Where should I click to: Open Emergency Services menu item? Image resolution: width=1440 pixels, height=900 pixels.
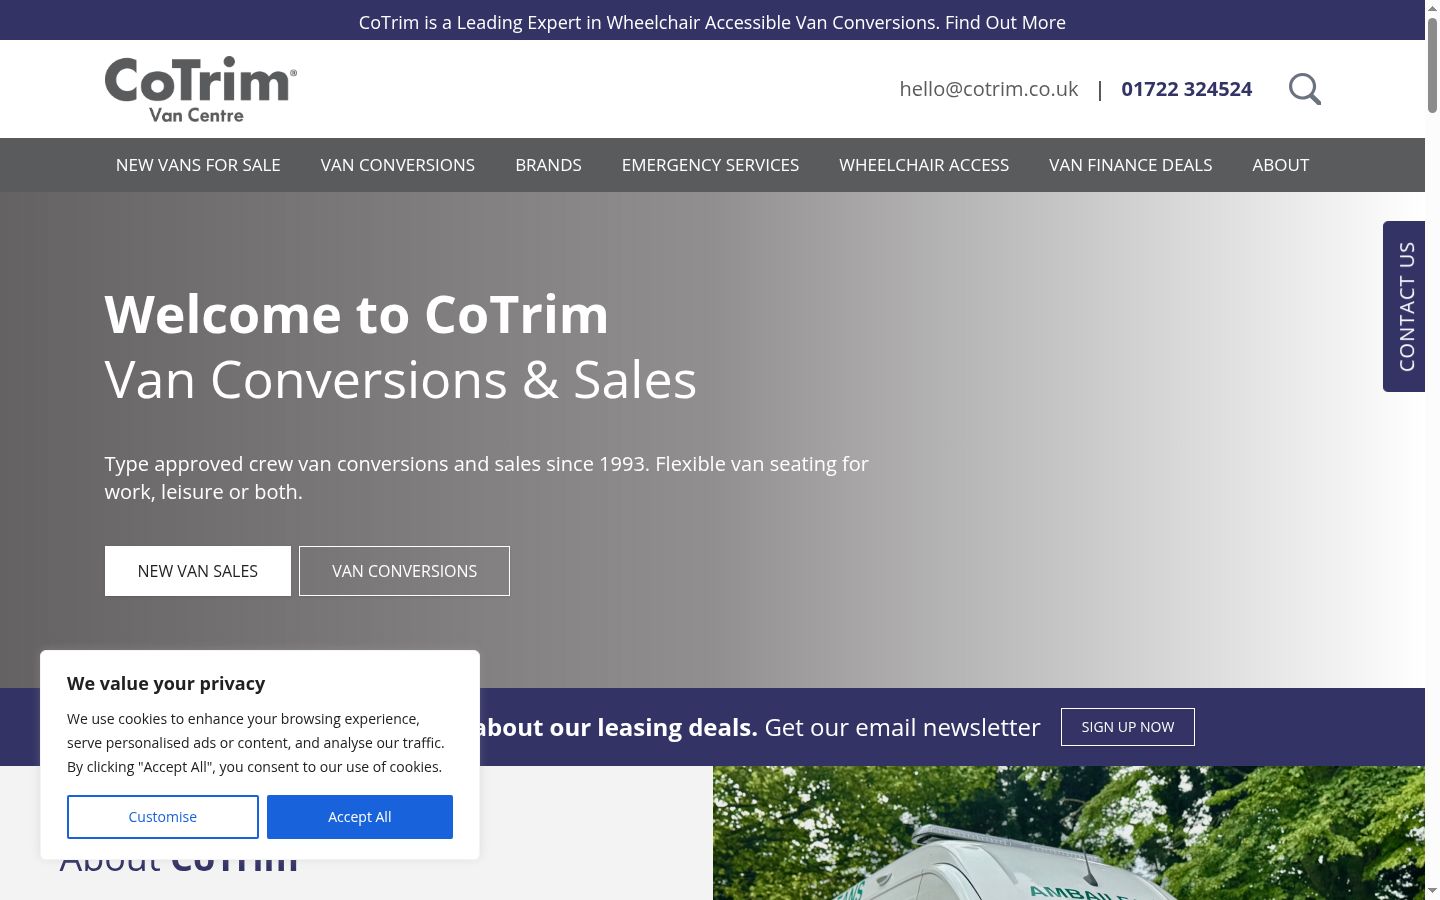(710, 165)
